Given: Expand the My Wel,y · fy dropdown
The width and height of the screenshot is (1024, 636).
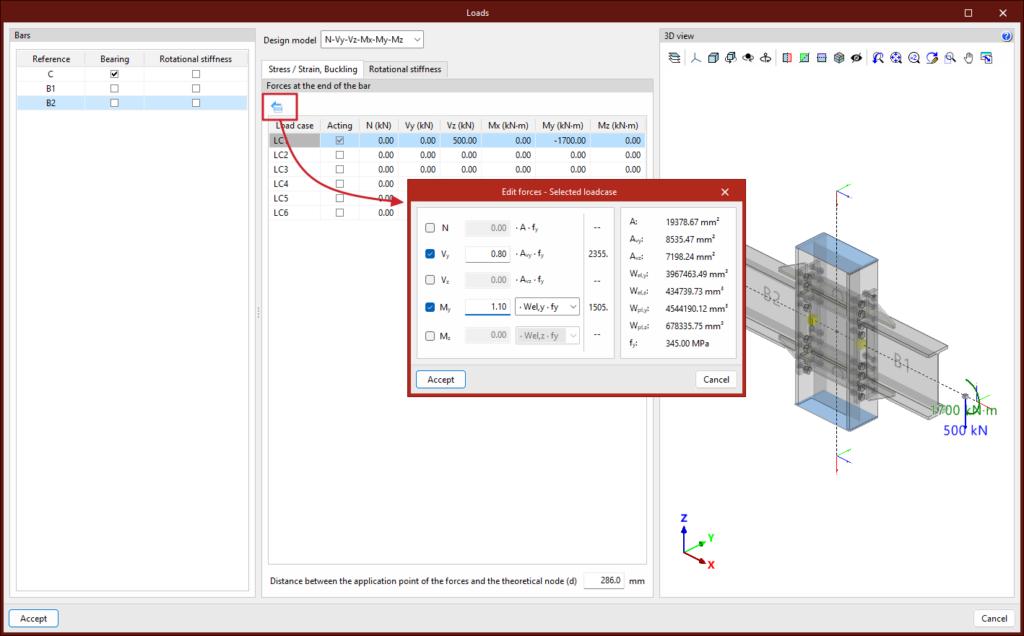Looking at the screenshot, I should tap(547, 307).
